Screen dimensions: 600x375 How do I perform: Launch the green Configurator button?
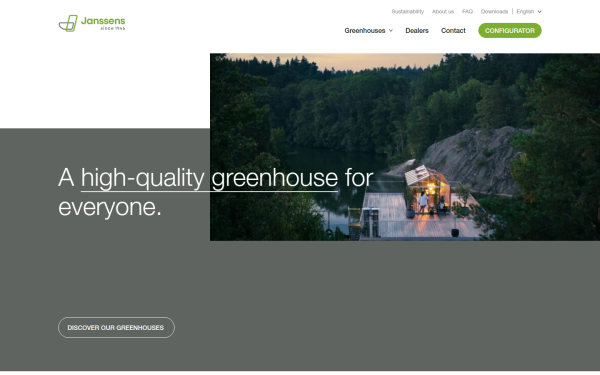(x=510, y=31)
